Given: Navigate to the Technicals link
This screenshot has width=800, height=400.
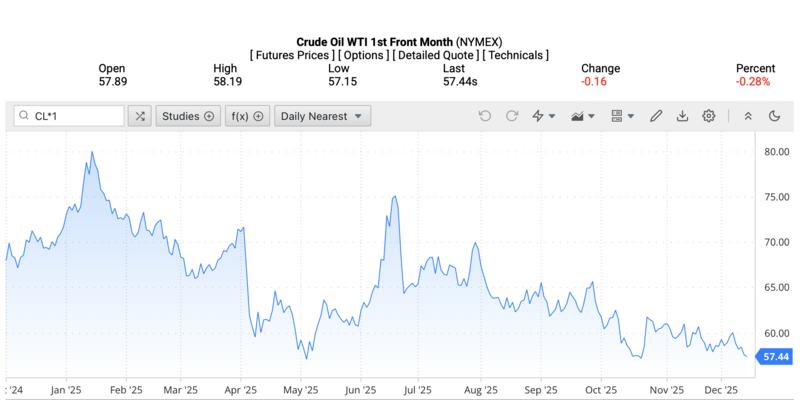Looking at the screenshot, I should (515, 55).
